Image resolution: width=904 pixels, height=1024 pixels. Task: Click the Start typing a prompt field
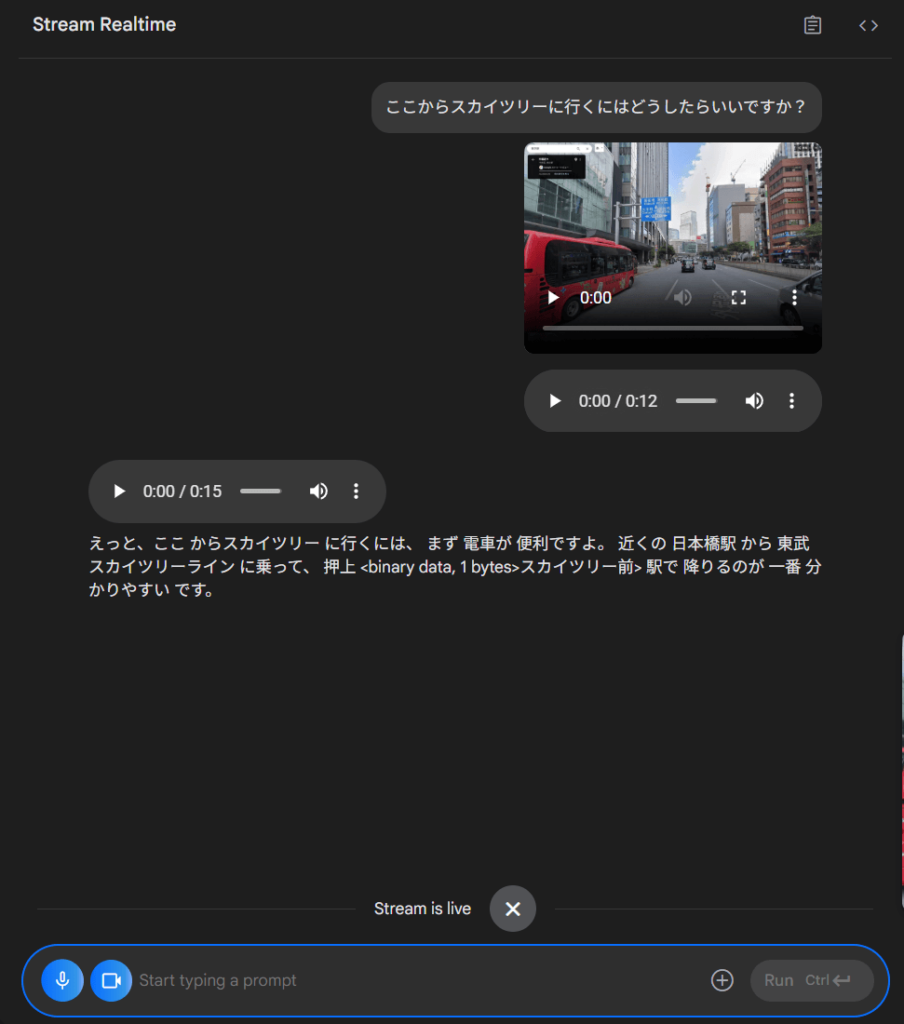420,980
